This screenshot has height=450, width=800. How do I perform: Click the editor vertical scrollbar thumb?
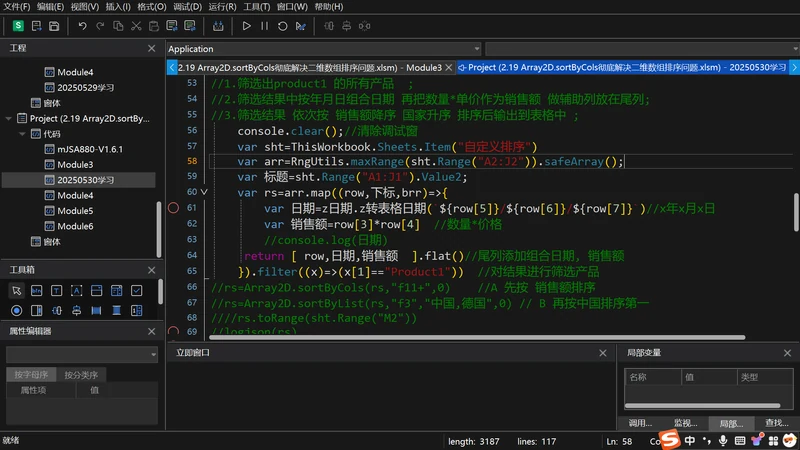click(x=796, y=212)
